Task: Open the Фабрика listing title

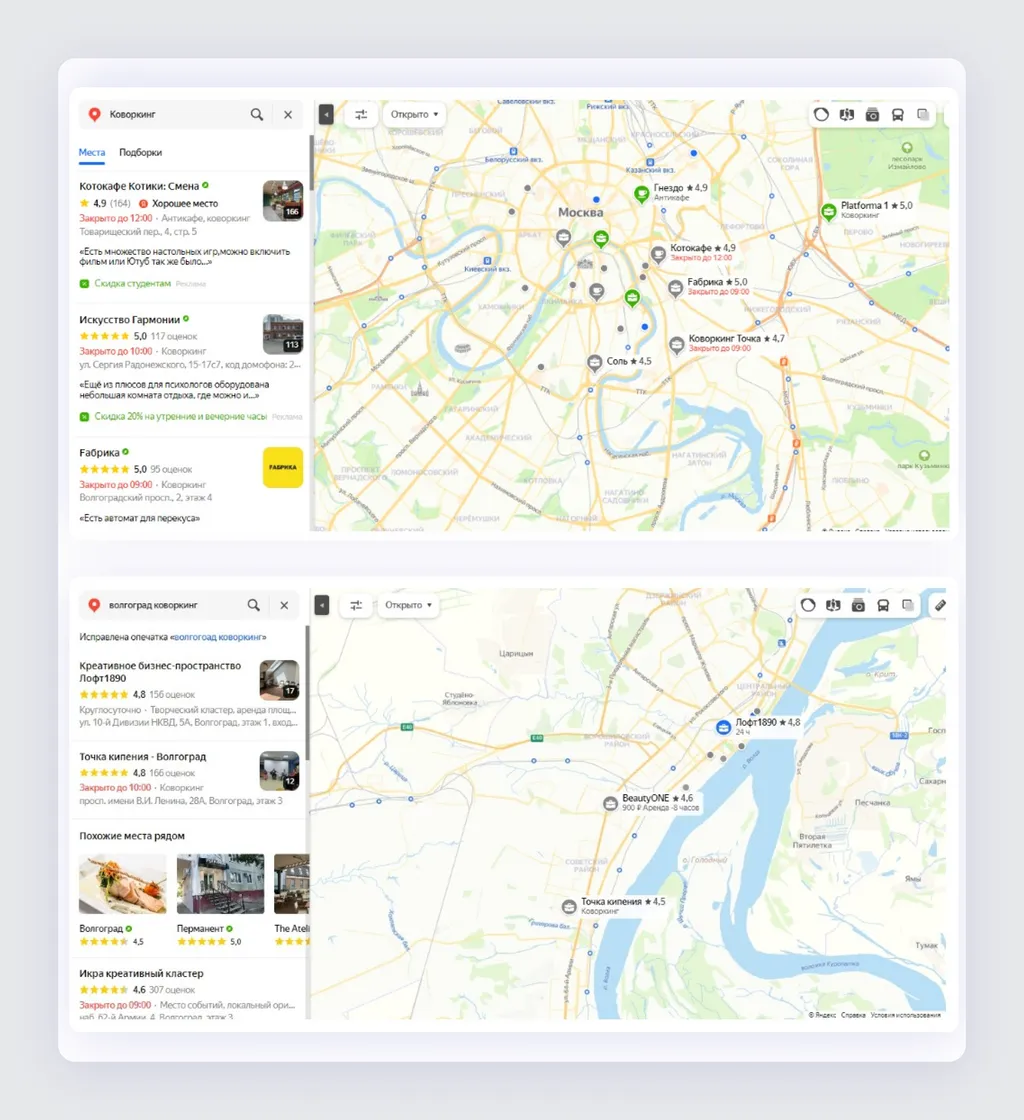Action: point(99,452)
